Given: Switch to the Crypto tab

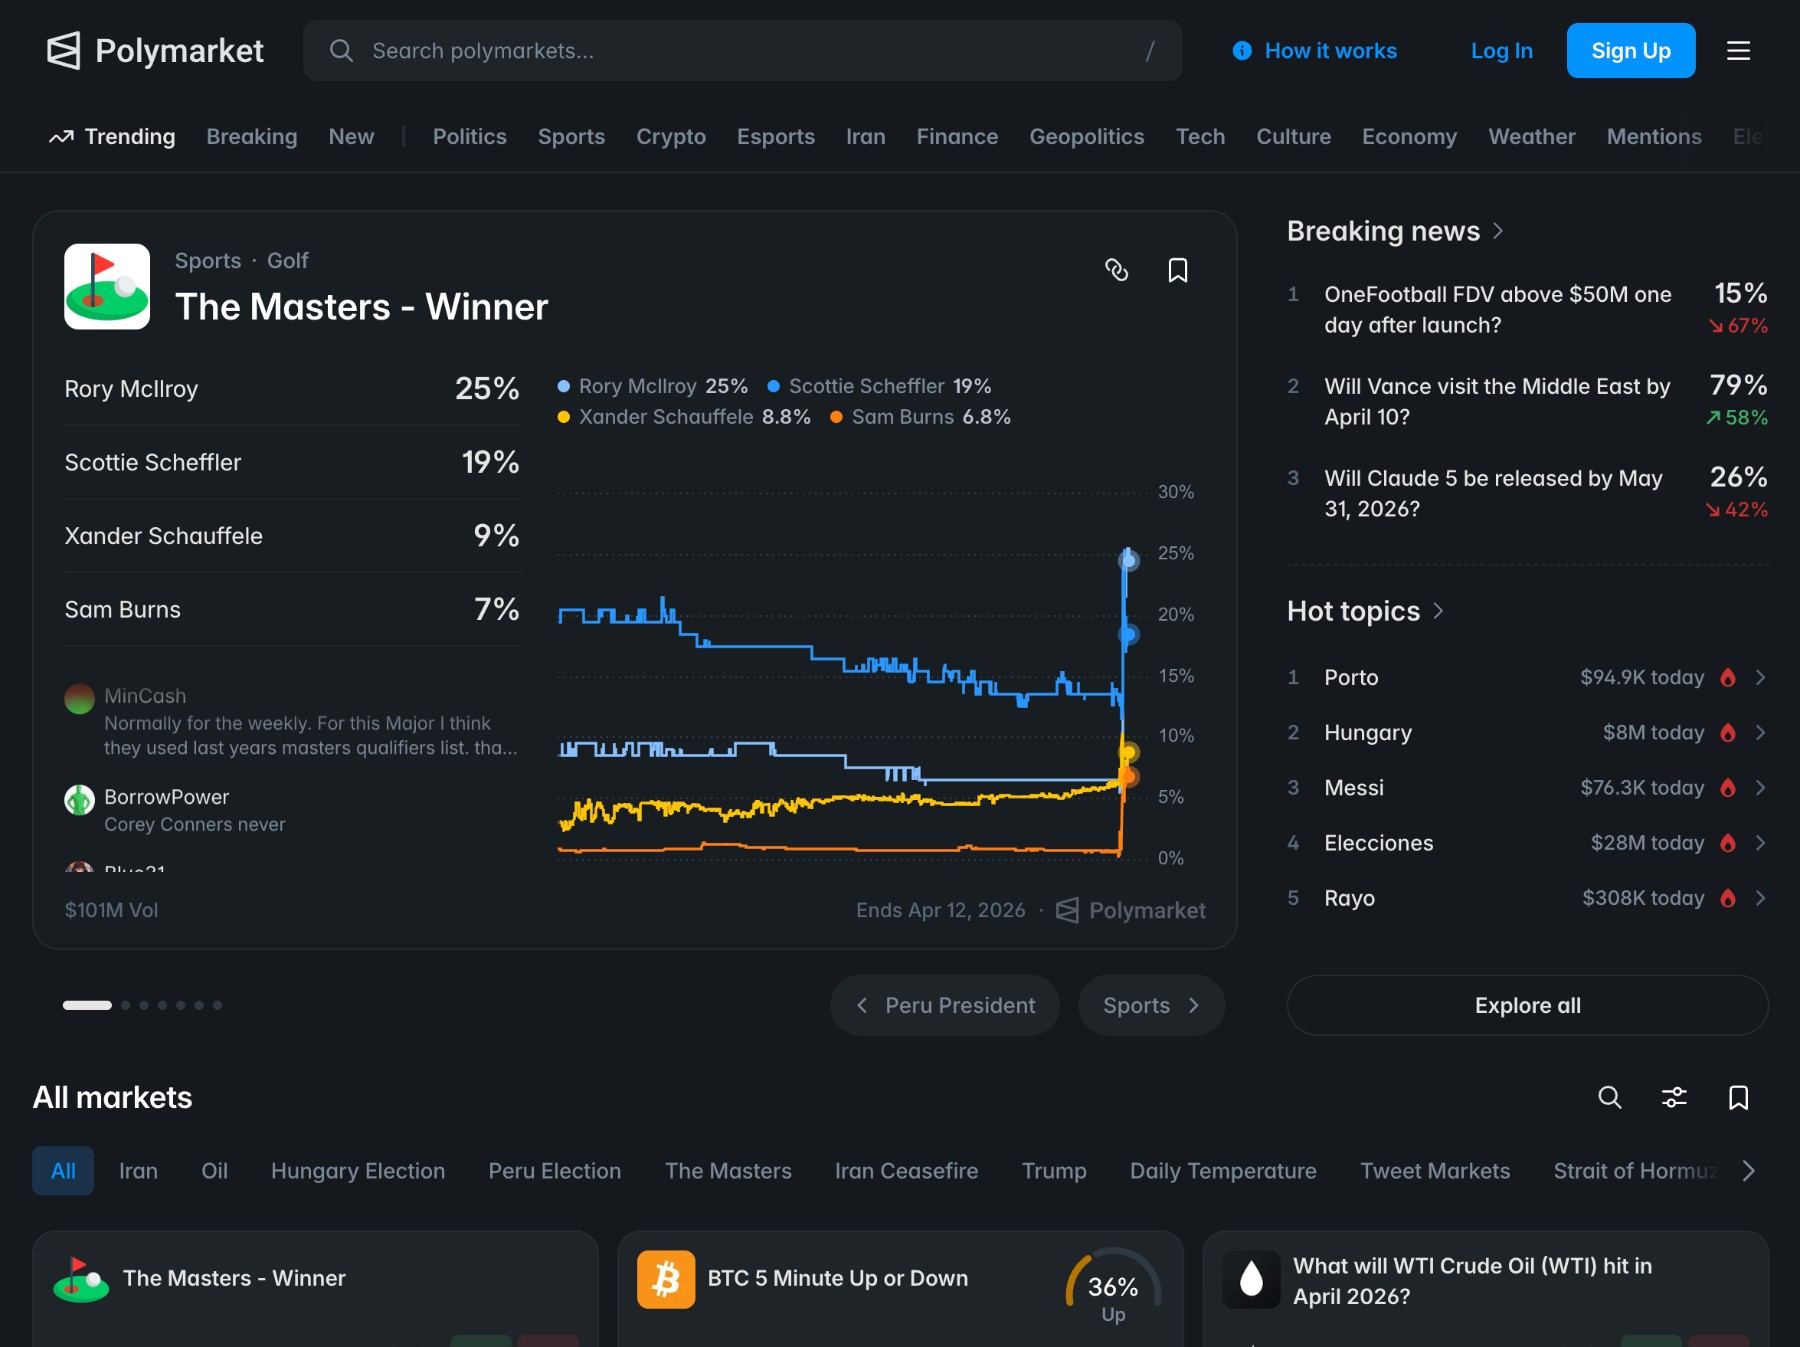Looking at the screenshot, I should tap(671, 137).
